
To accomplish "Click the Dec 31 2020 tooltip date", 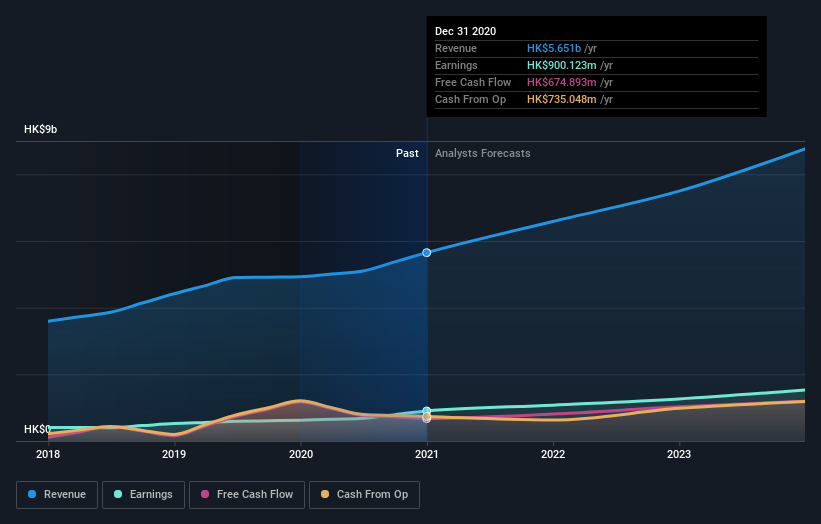I will click(x=465, y=31).
